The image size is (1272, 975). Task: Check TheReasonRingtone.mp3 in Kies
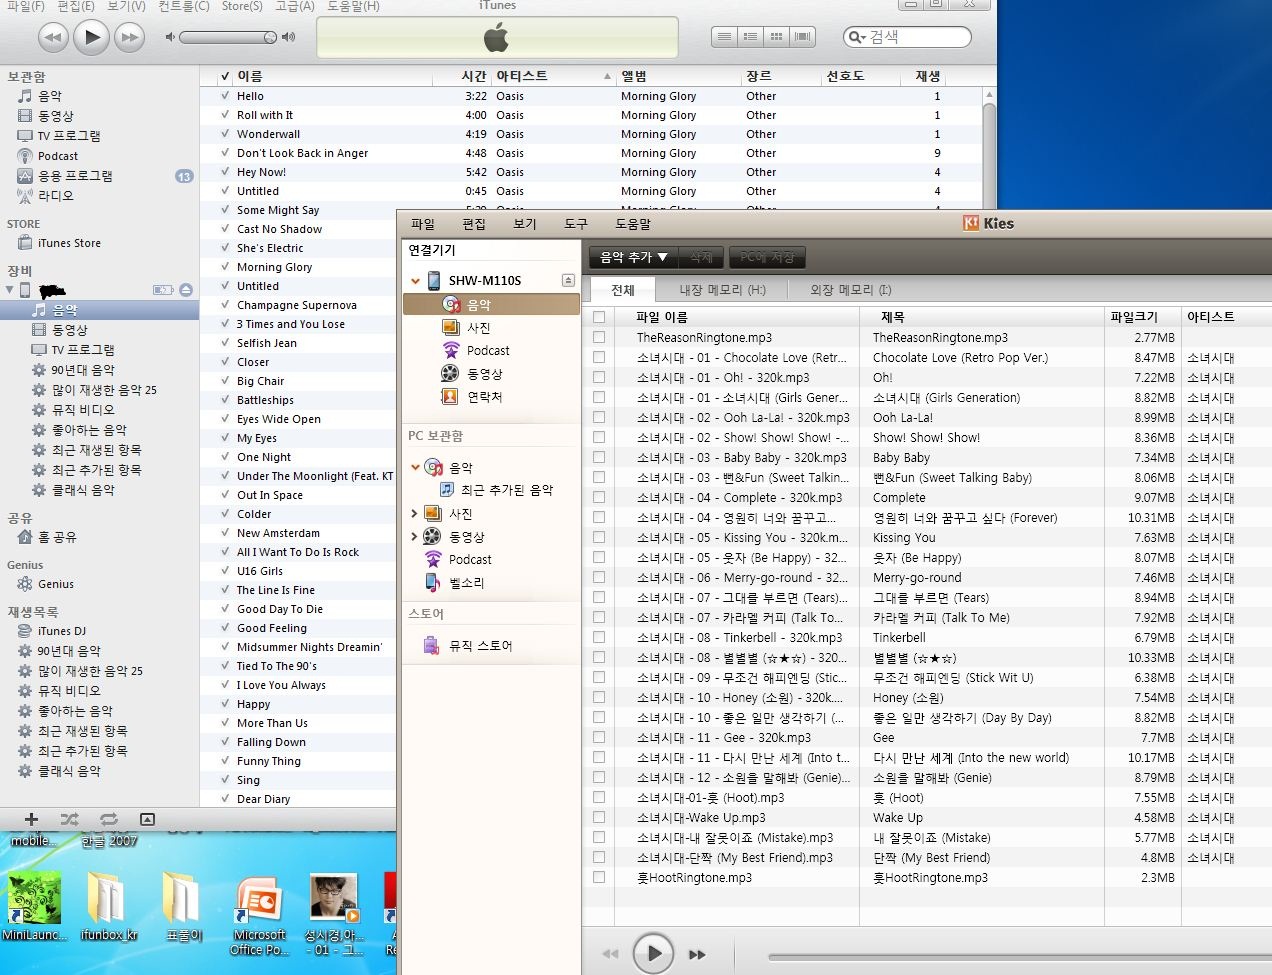pyautogui.click(x=599, y=337)
